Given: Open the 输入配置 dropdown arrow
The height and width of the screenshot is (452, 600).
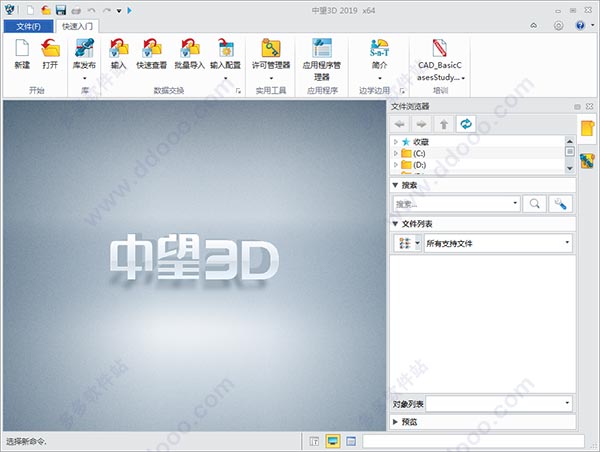Looking at the screenshot, I should pyautogui.click(x=226, y=78).
